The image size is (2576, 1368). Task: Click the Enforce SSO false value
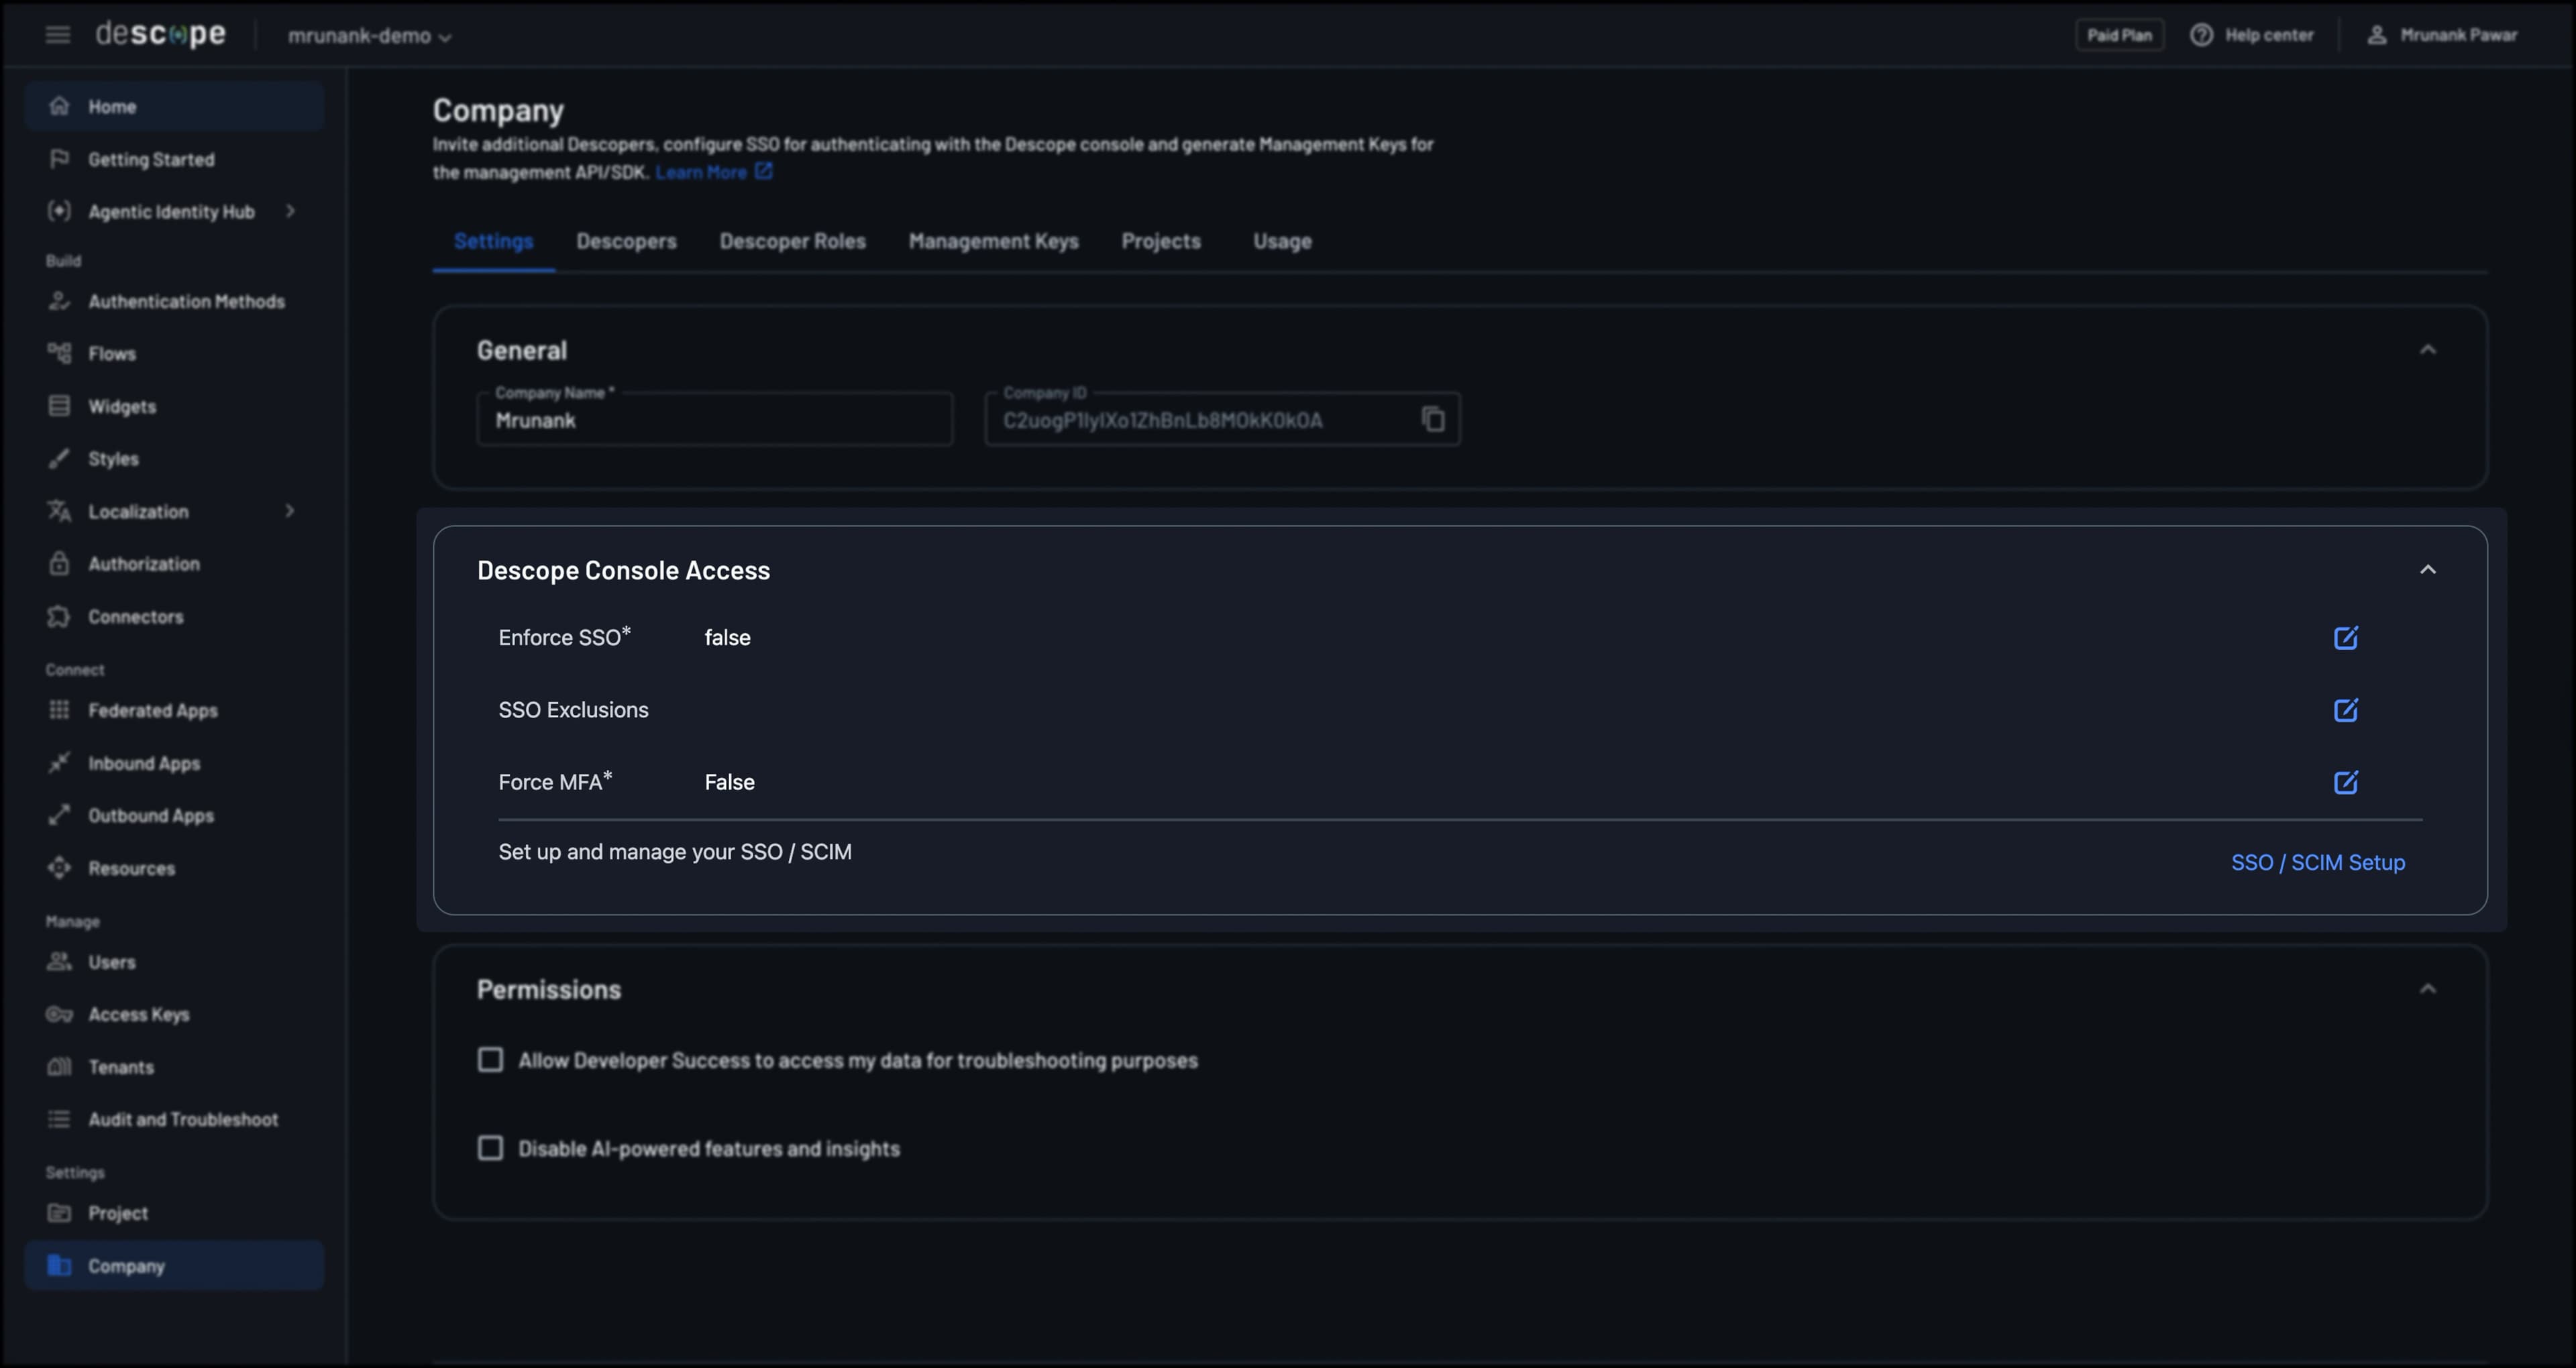727,638
